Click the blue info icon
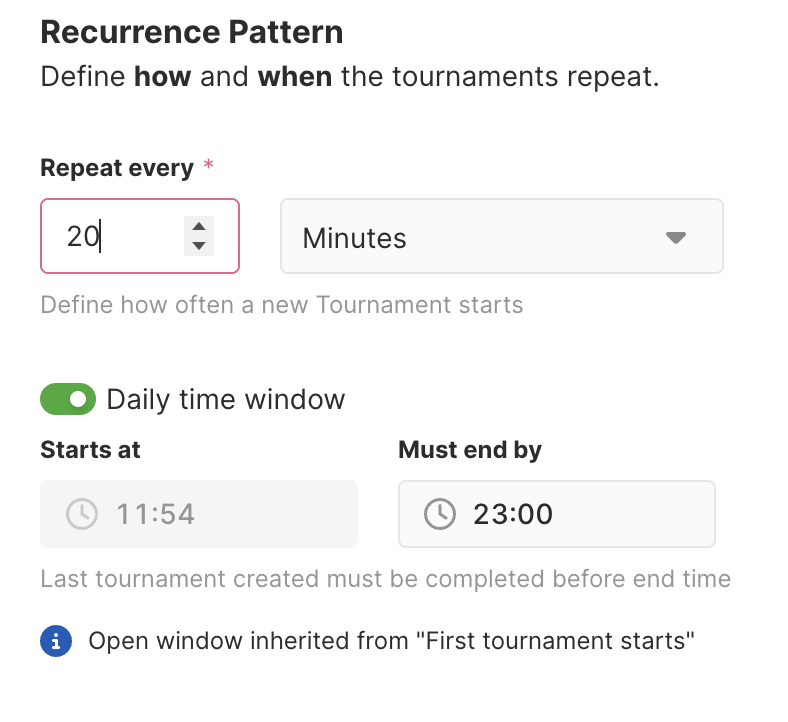The width and height of the screenshot is (788, 722). pyautogui.click(x=56, y=641)
